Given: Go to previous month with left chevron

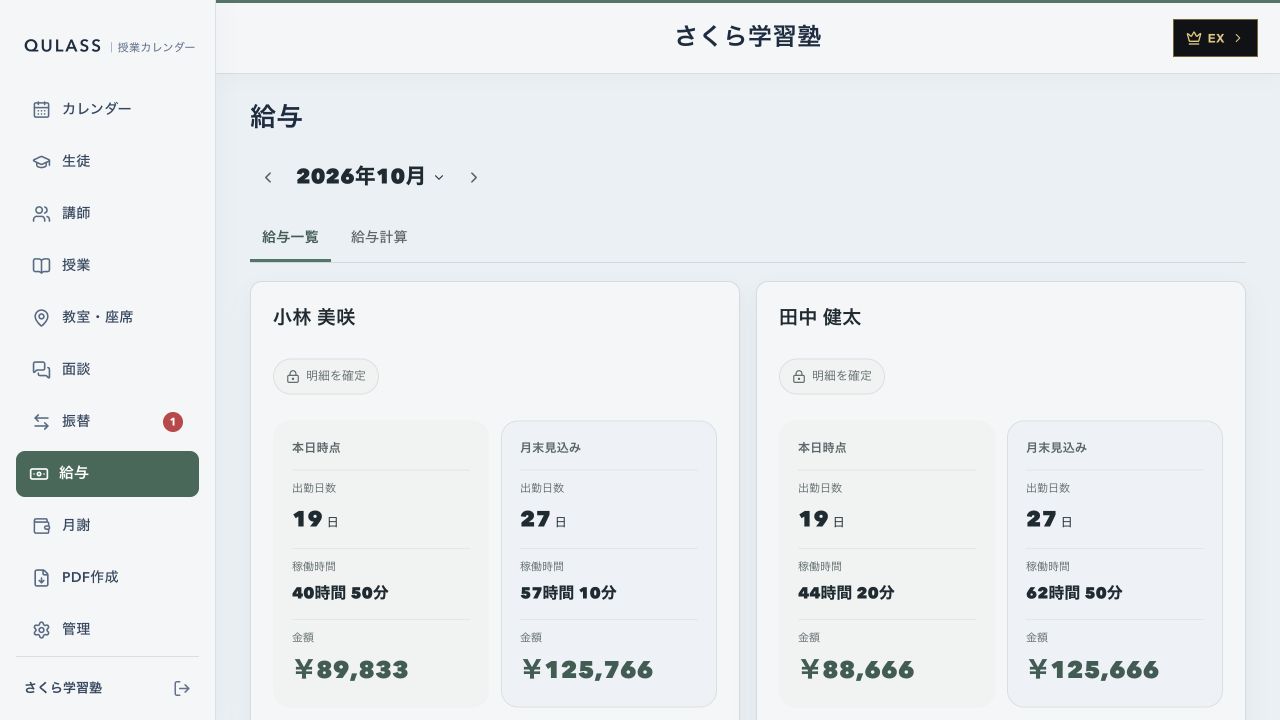Looking at the screenshot, I should pos(268,177).
